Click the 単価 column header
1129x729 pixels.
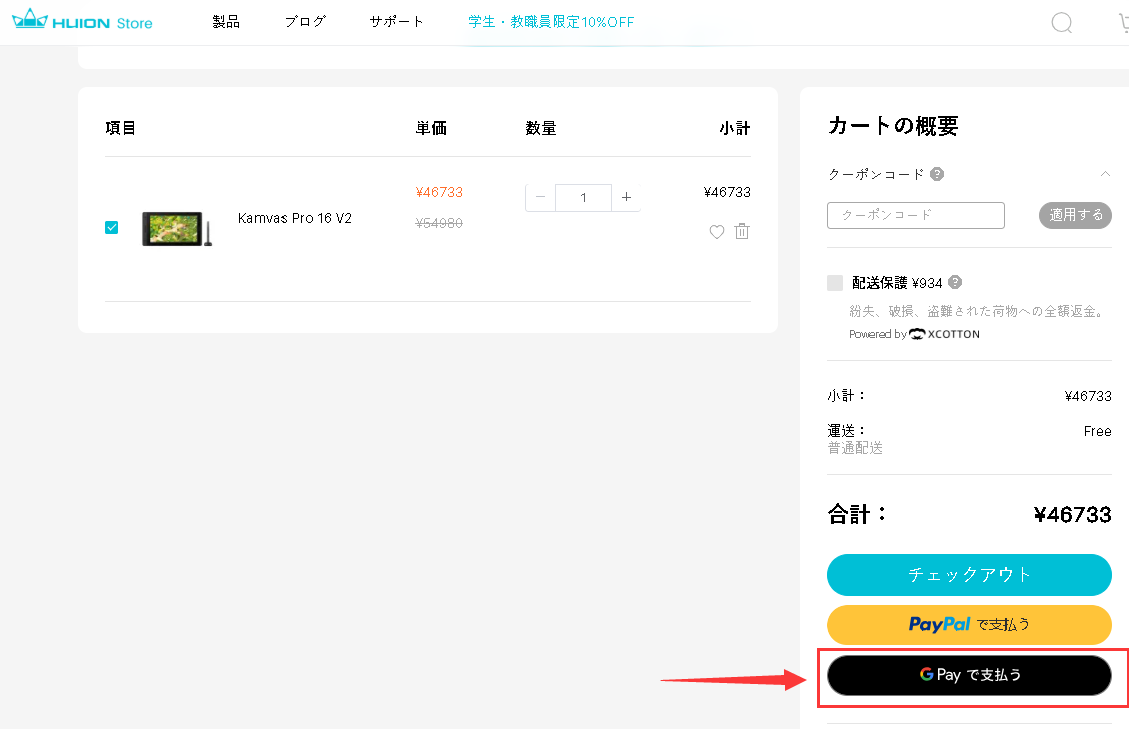click(431, 128)
